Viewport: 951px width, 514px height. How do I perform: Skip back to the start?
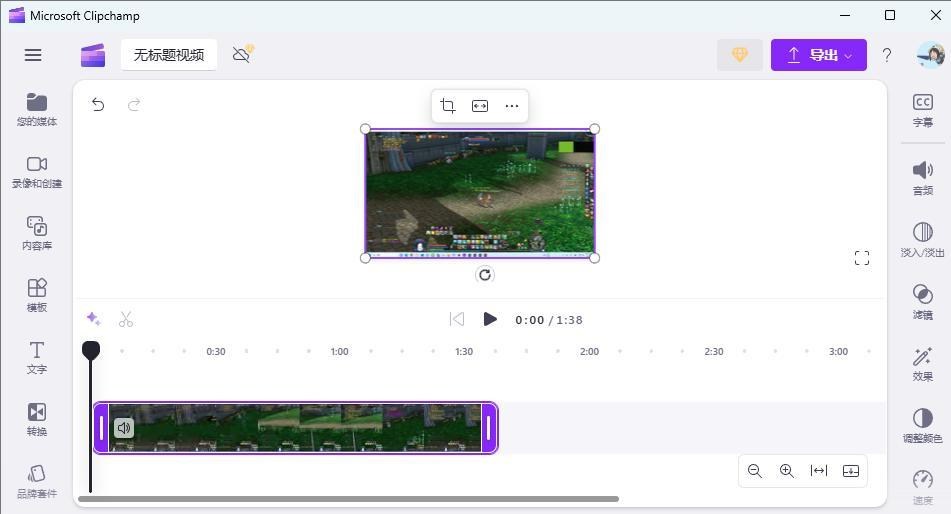tap(457, 319)
